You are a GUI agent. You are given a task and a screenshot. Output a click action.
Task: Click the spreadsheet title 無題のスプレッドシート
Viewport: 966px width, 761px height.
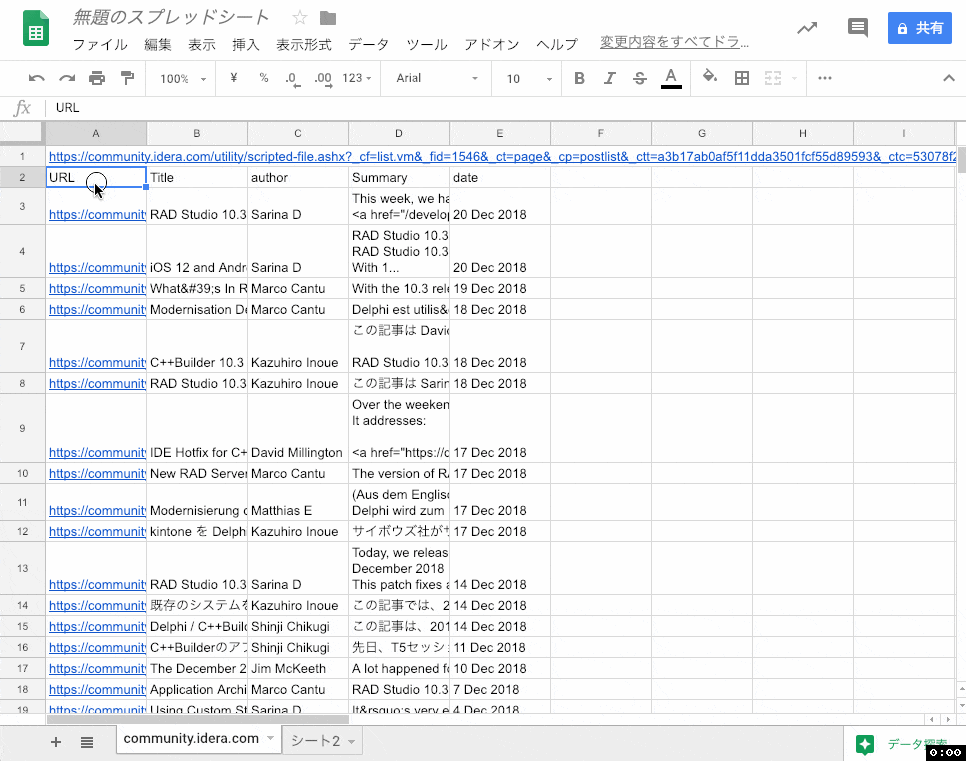coord(171,17)
